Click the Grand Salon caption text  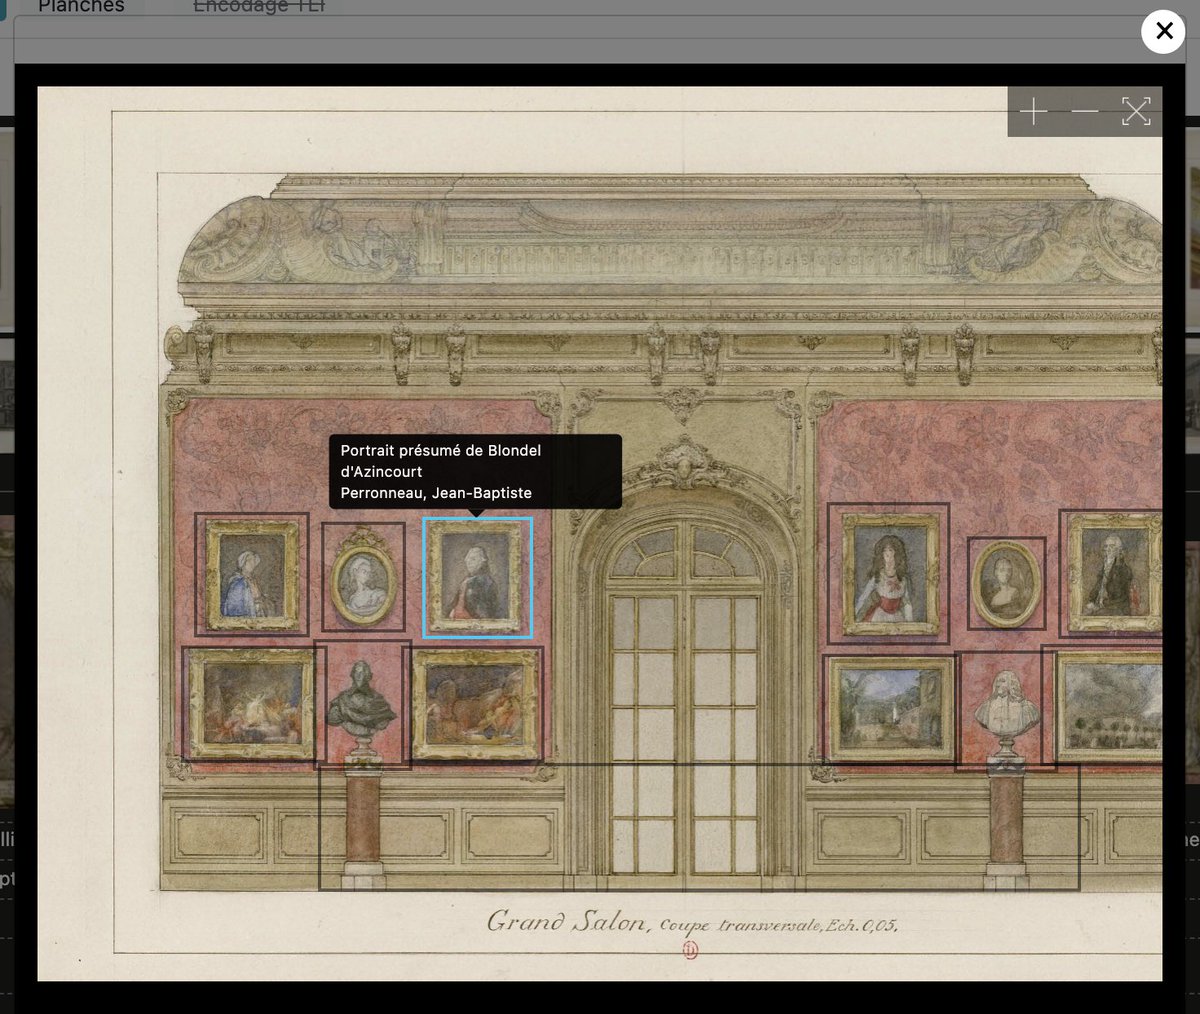[x=692, y=923]
